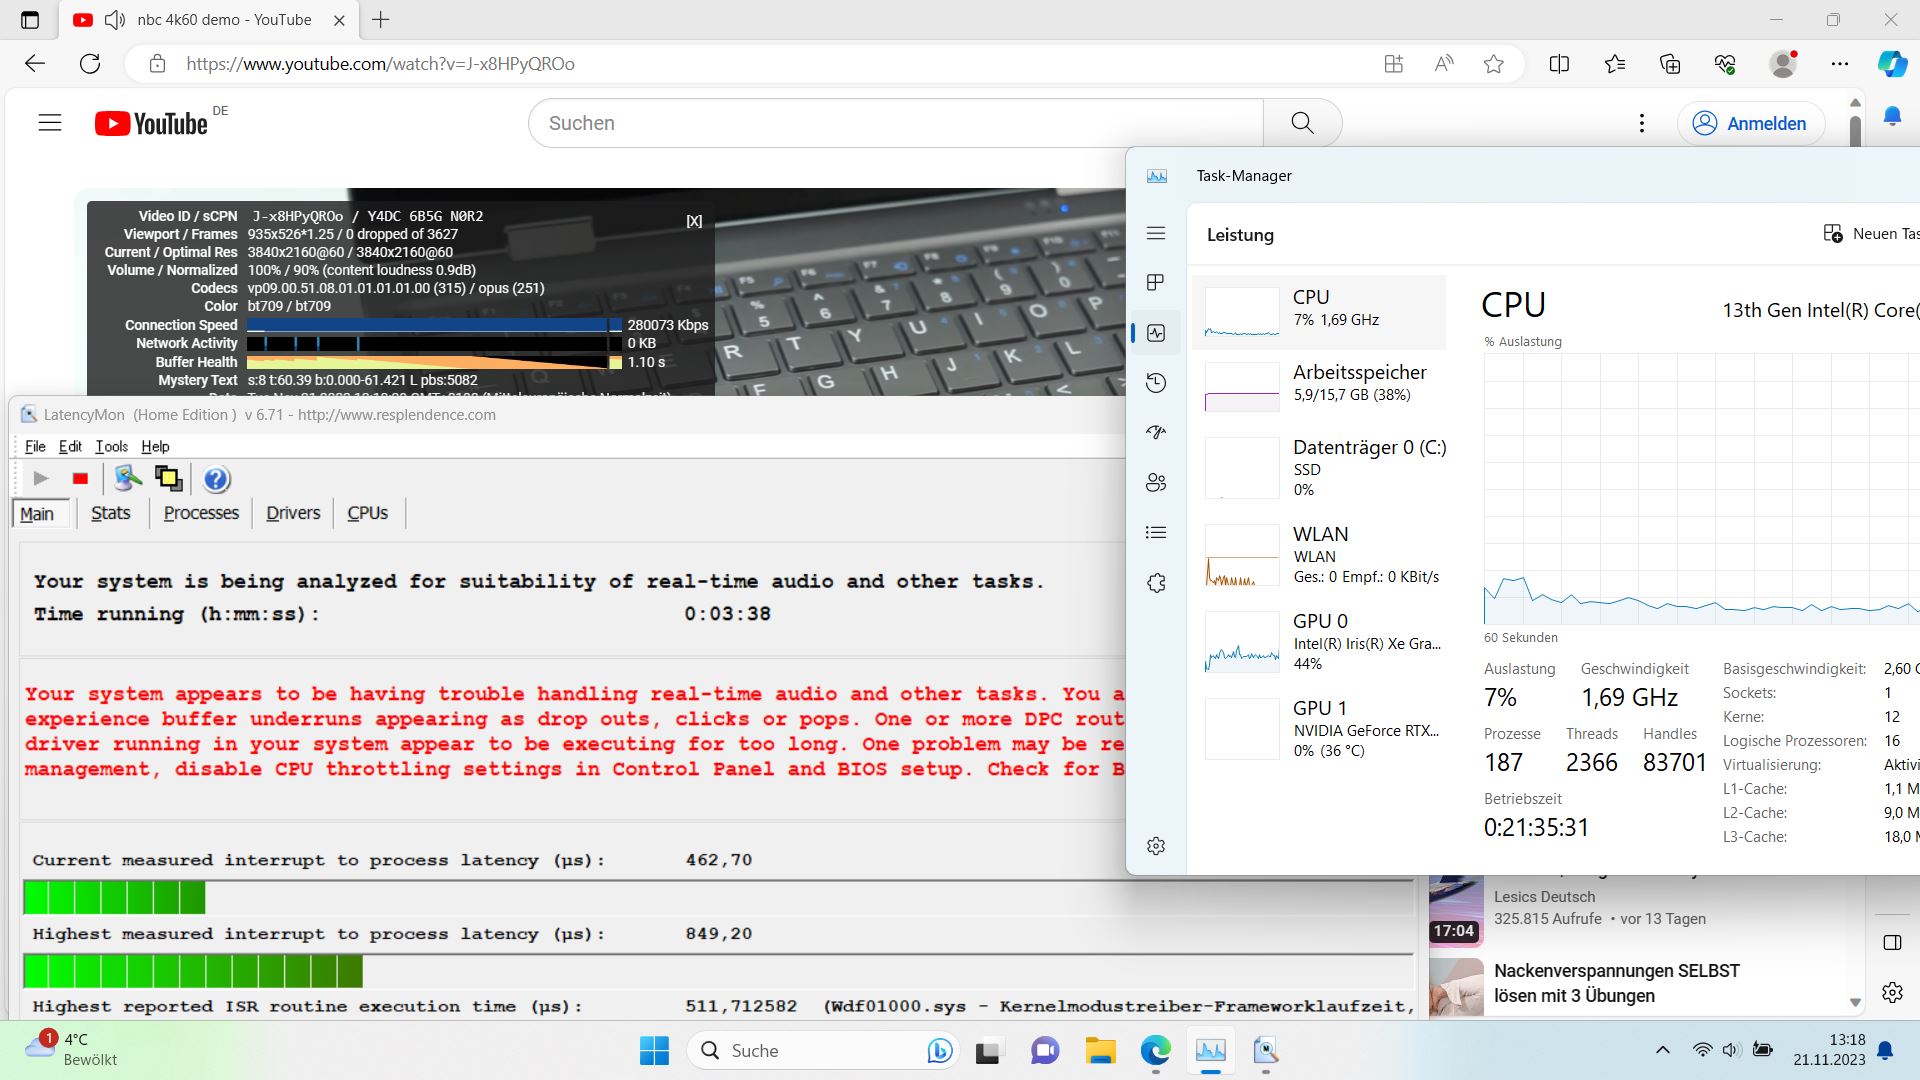
Task: Open Task Manager Startup apps sidebar icon
Action: coord(1156,433)
